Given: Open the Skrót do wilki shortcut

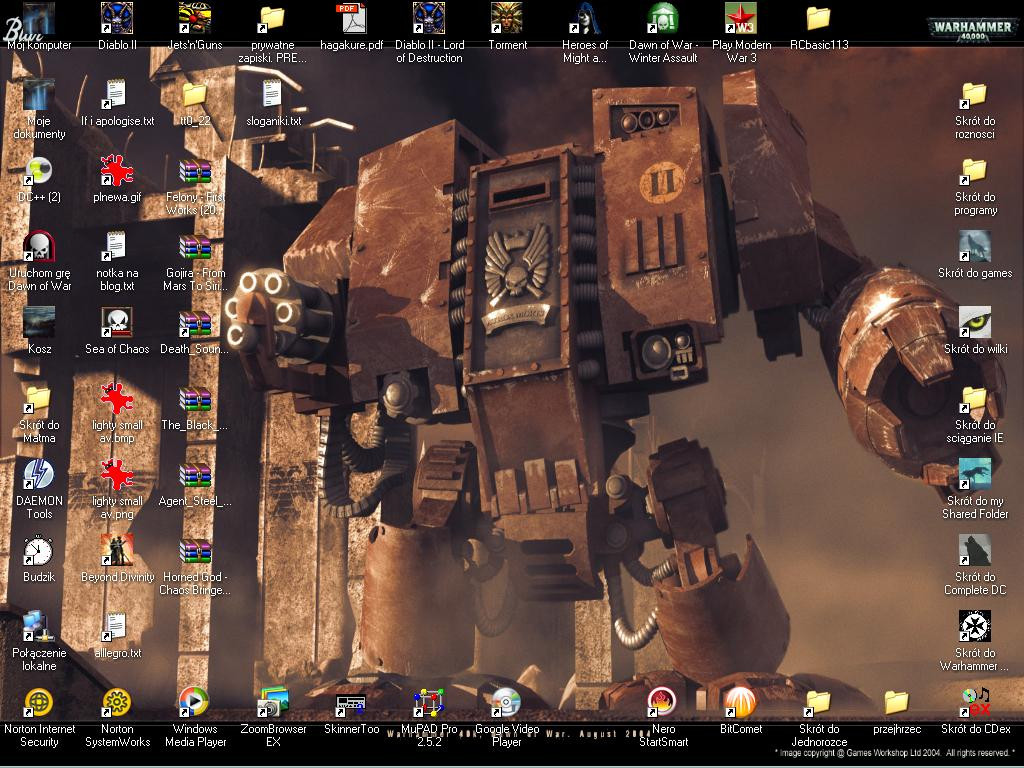Looking at the screenshot, I should pyautogui.click(x=975, y=323).
